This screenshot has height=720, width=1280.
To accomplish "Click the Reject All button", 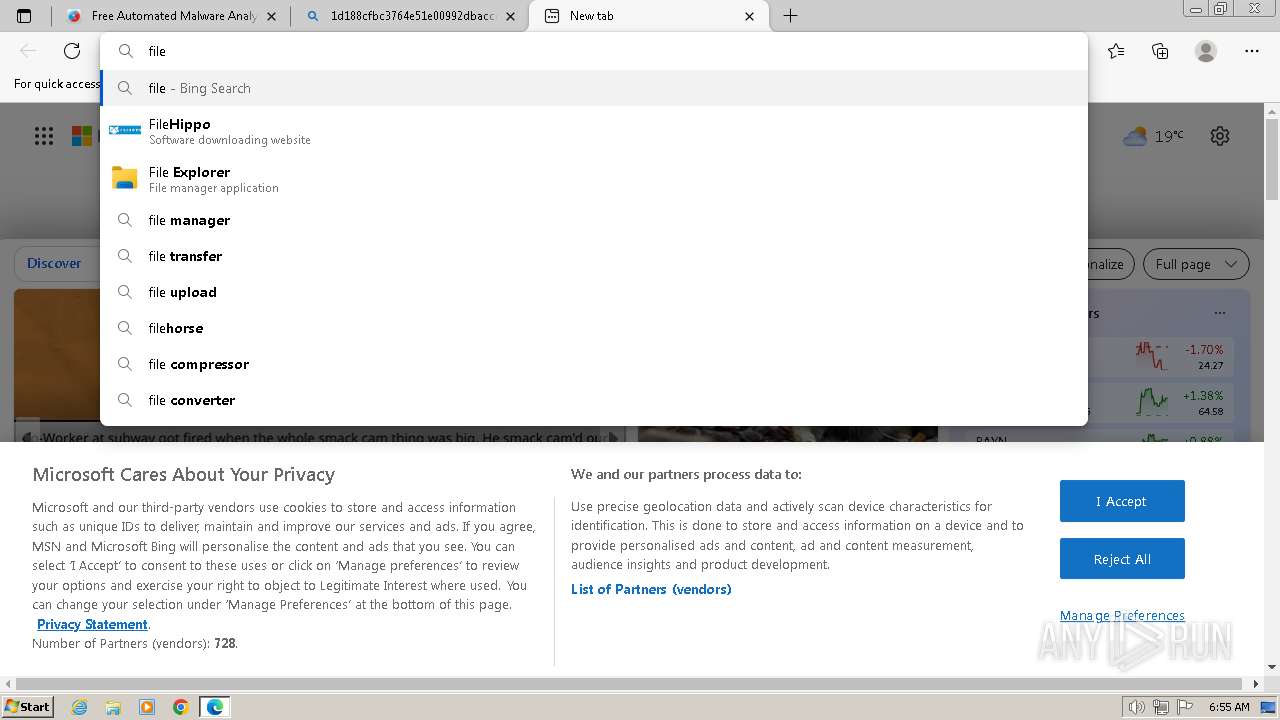I will (1122, 559).
